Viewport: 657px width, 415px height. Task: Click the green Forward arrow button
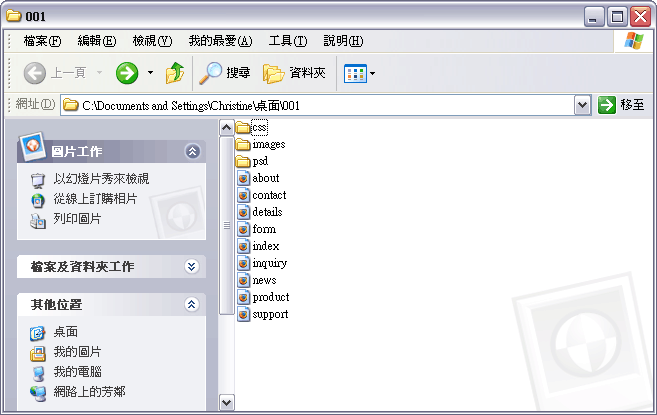[127, 73]
